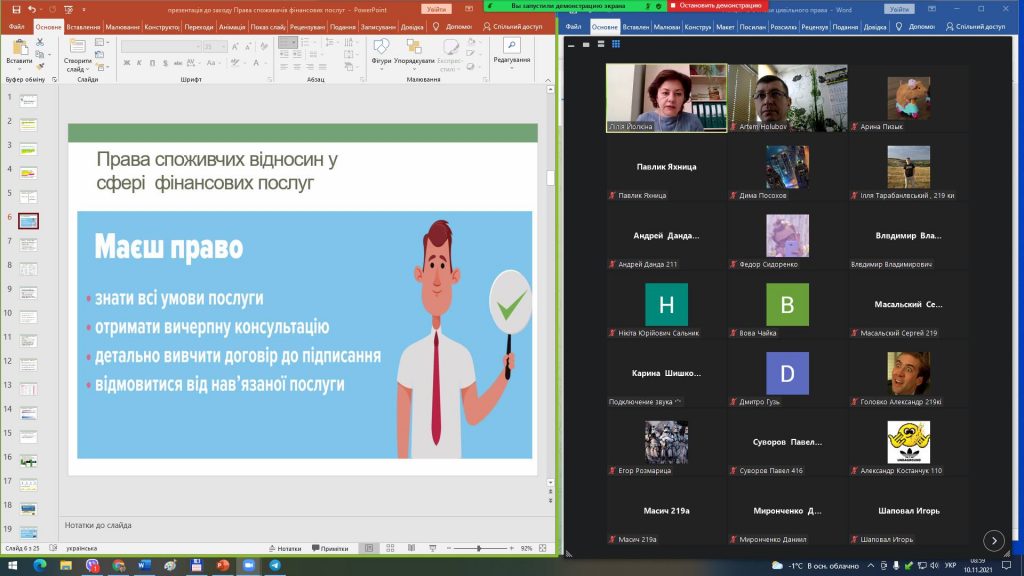This screenshot has height=576, width=1024.
Task: Open Telegram from the taskbar
Action: 275,566
